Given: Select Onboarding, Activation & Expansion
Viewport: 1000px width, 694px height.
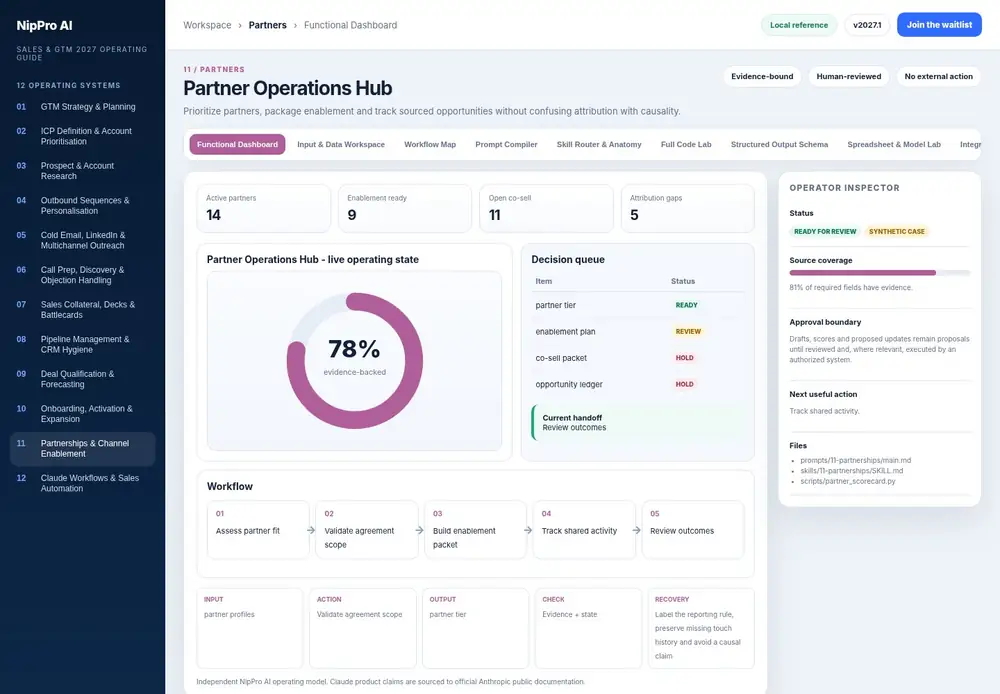Looking at the screenshot, I should coord(82,413).
